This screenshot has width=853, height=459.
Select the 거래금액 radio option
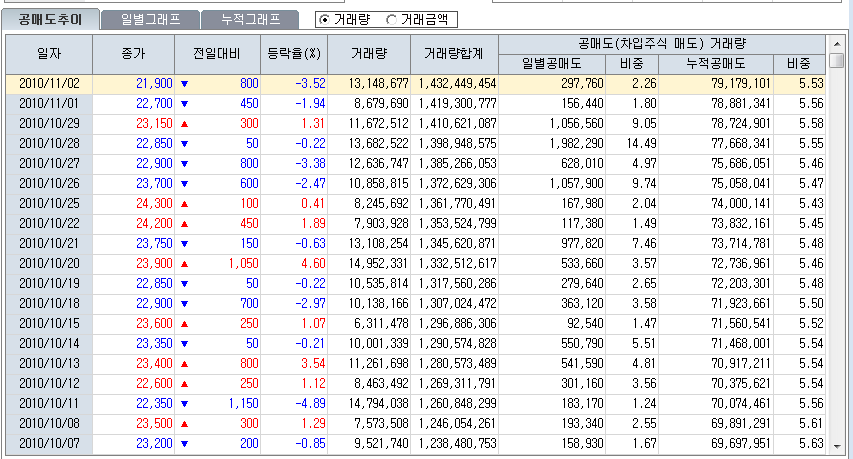coord(392,19)
